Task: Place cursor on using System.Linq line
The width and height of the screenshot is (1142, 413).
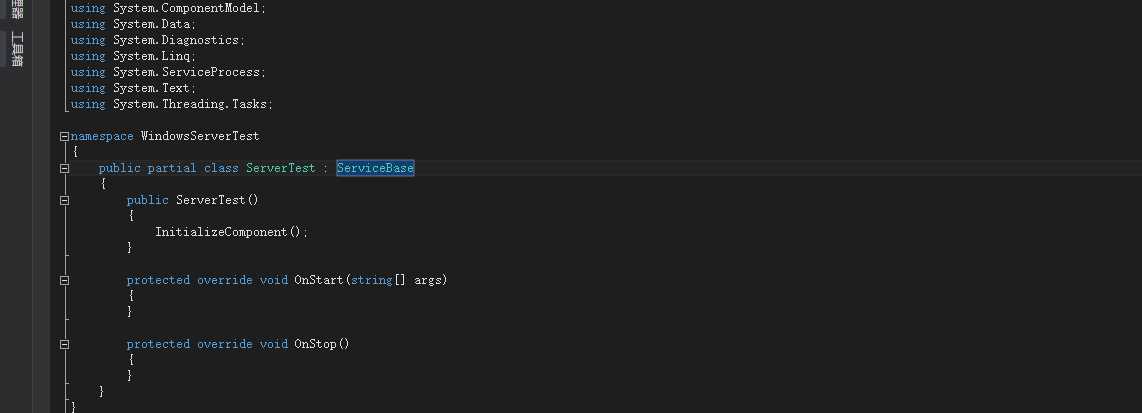Action: pos(133,56)
